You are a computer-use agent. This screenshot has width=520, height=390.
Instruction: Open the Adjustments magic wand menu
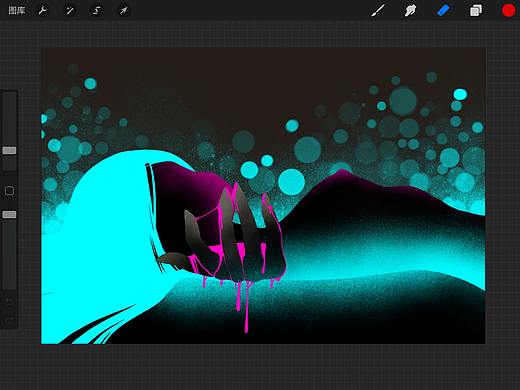pyautogui.click(x=70, y=11)
